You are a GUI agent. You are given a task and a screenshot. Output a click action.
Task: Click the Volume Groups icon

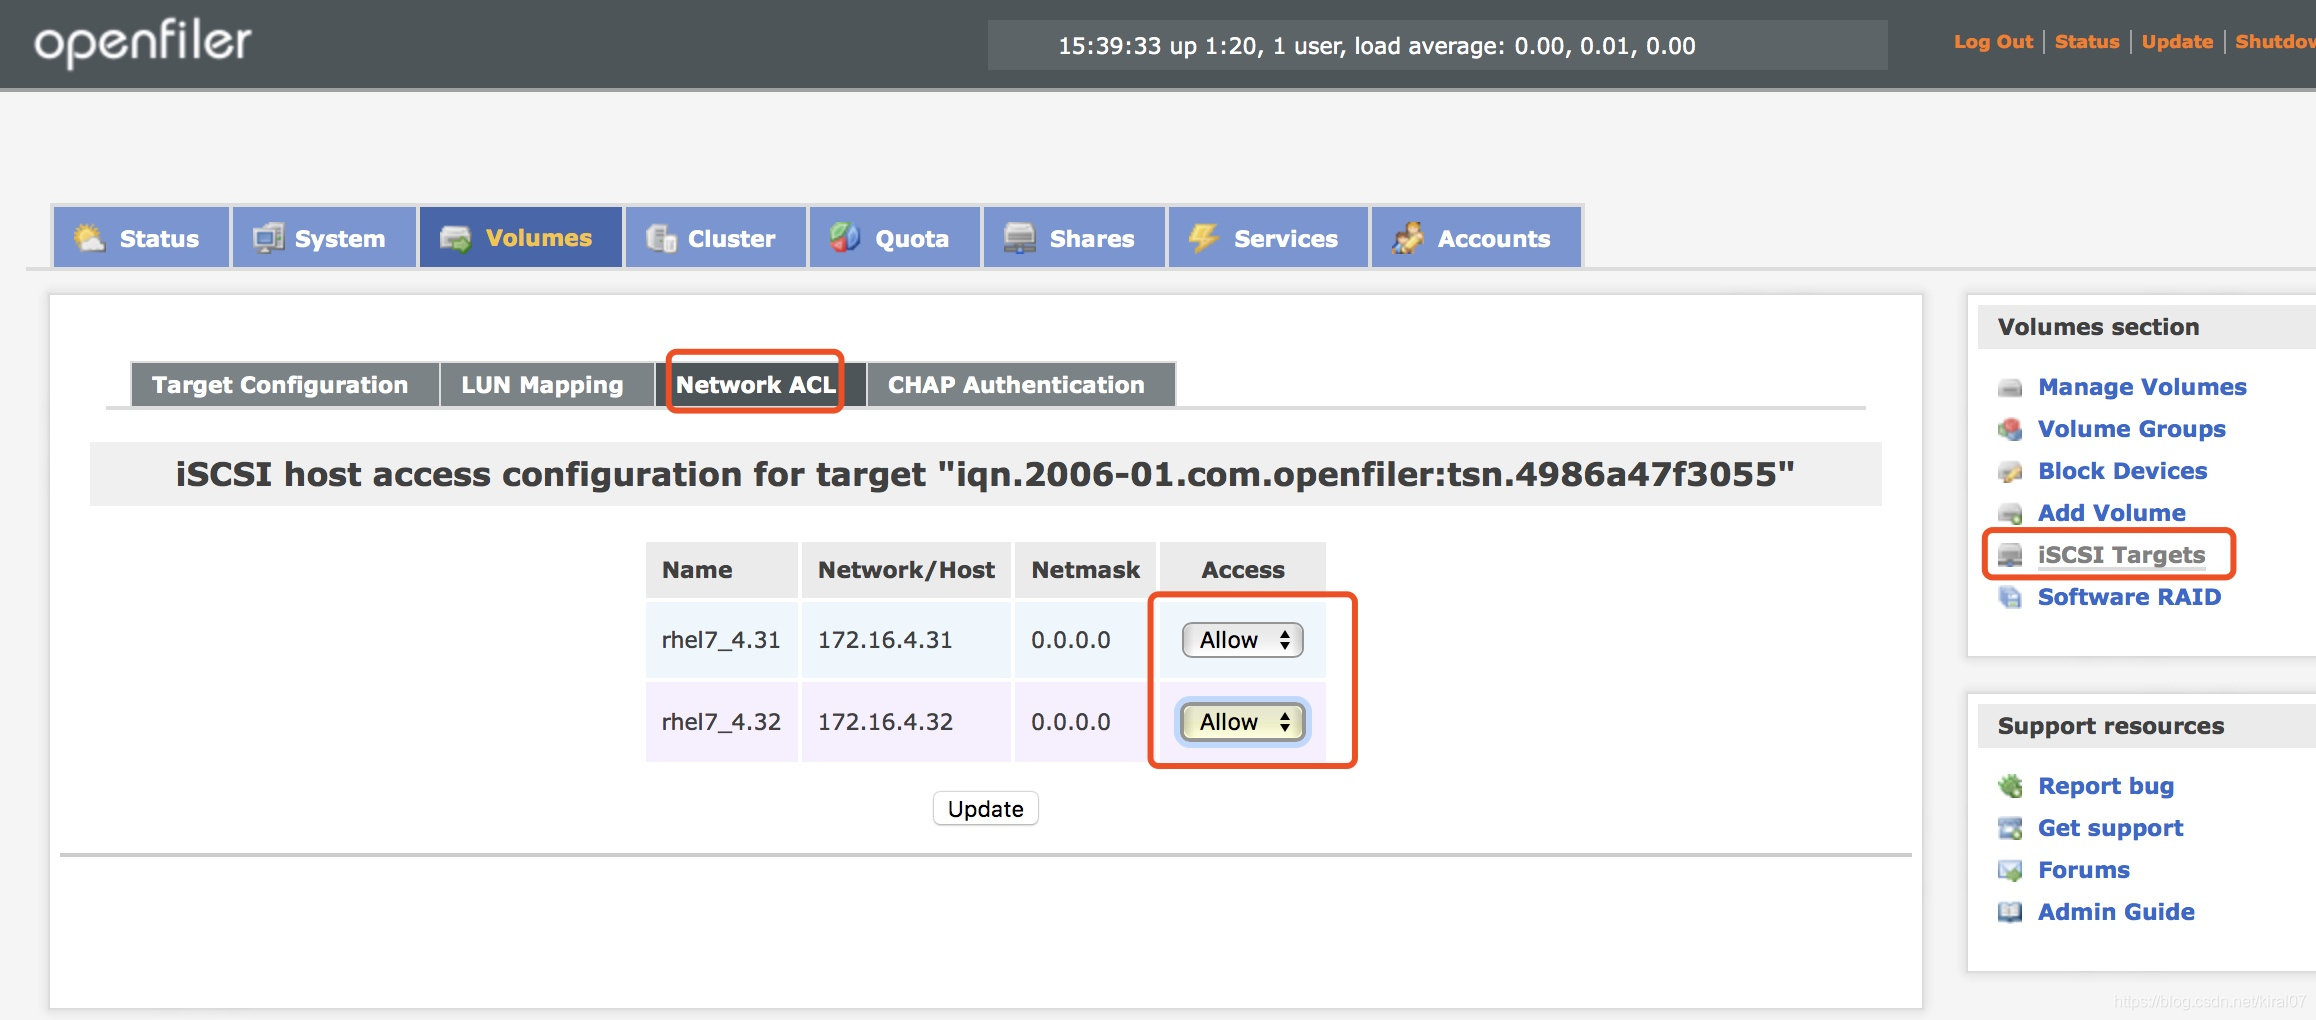2010,430
